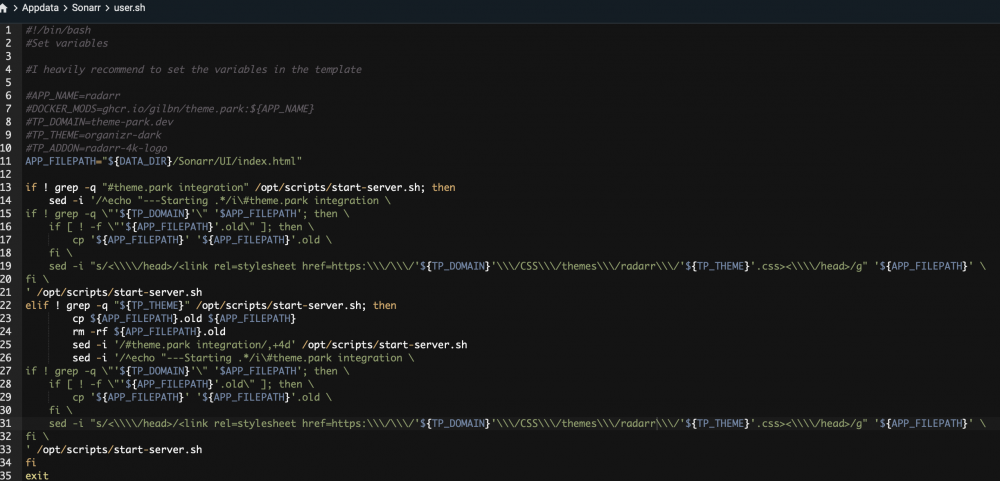Screen dimensions: 1000x481
Task: Click line number 18 in the gutter
Action: [x=6, y=253]
